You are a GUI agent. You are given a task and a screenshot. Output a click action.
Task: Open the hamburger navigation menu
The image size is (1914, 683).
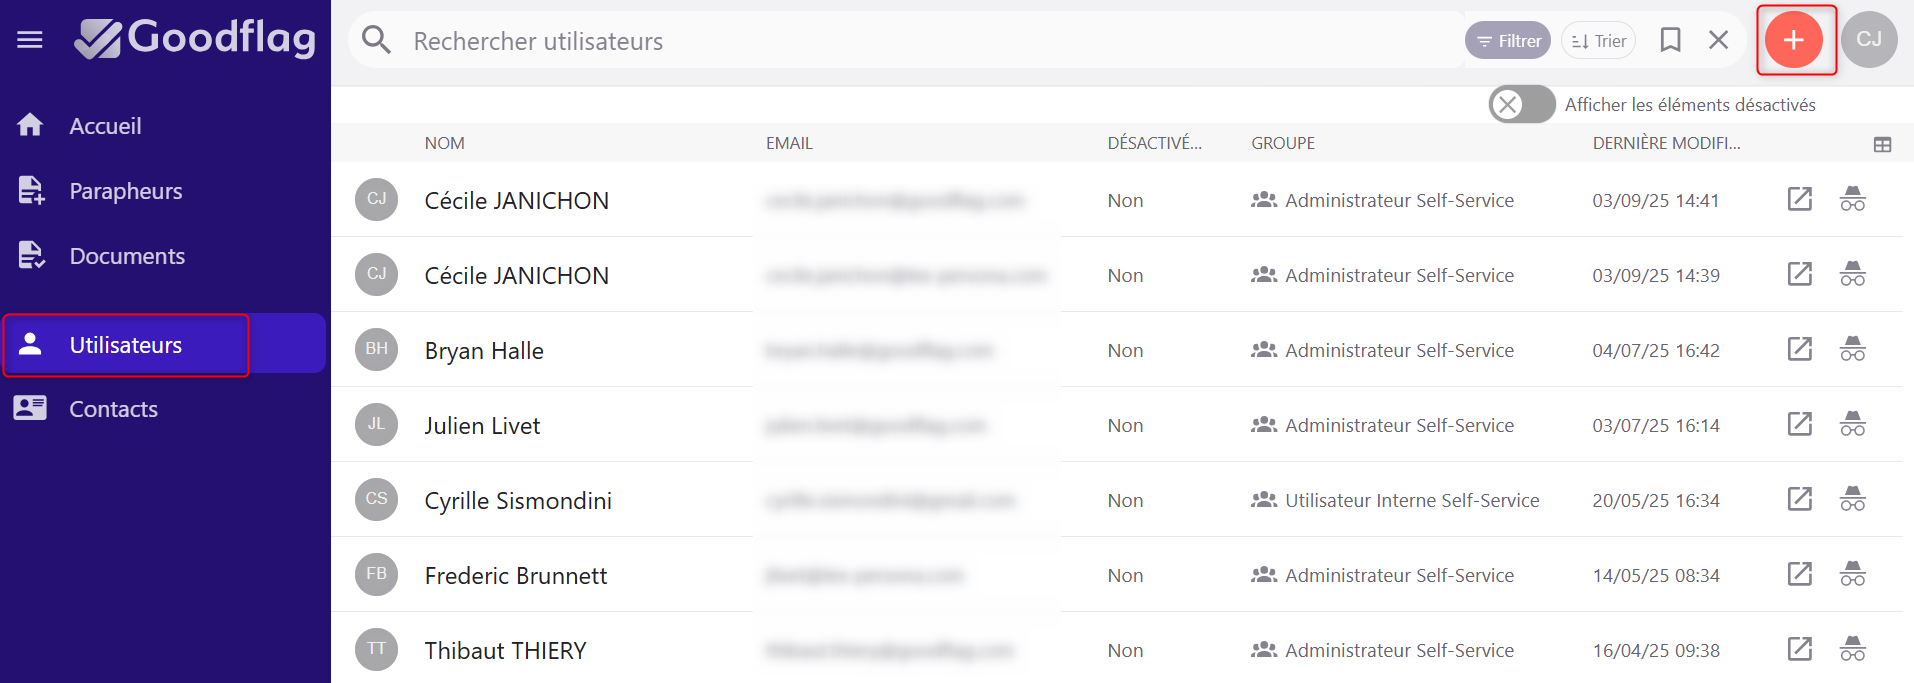tap(30, 40)
